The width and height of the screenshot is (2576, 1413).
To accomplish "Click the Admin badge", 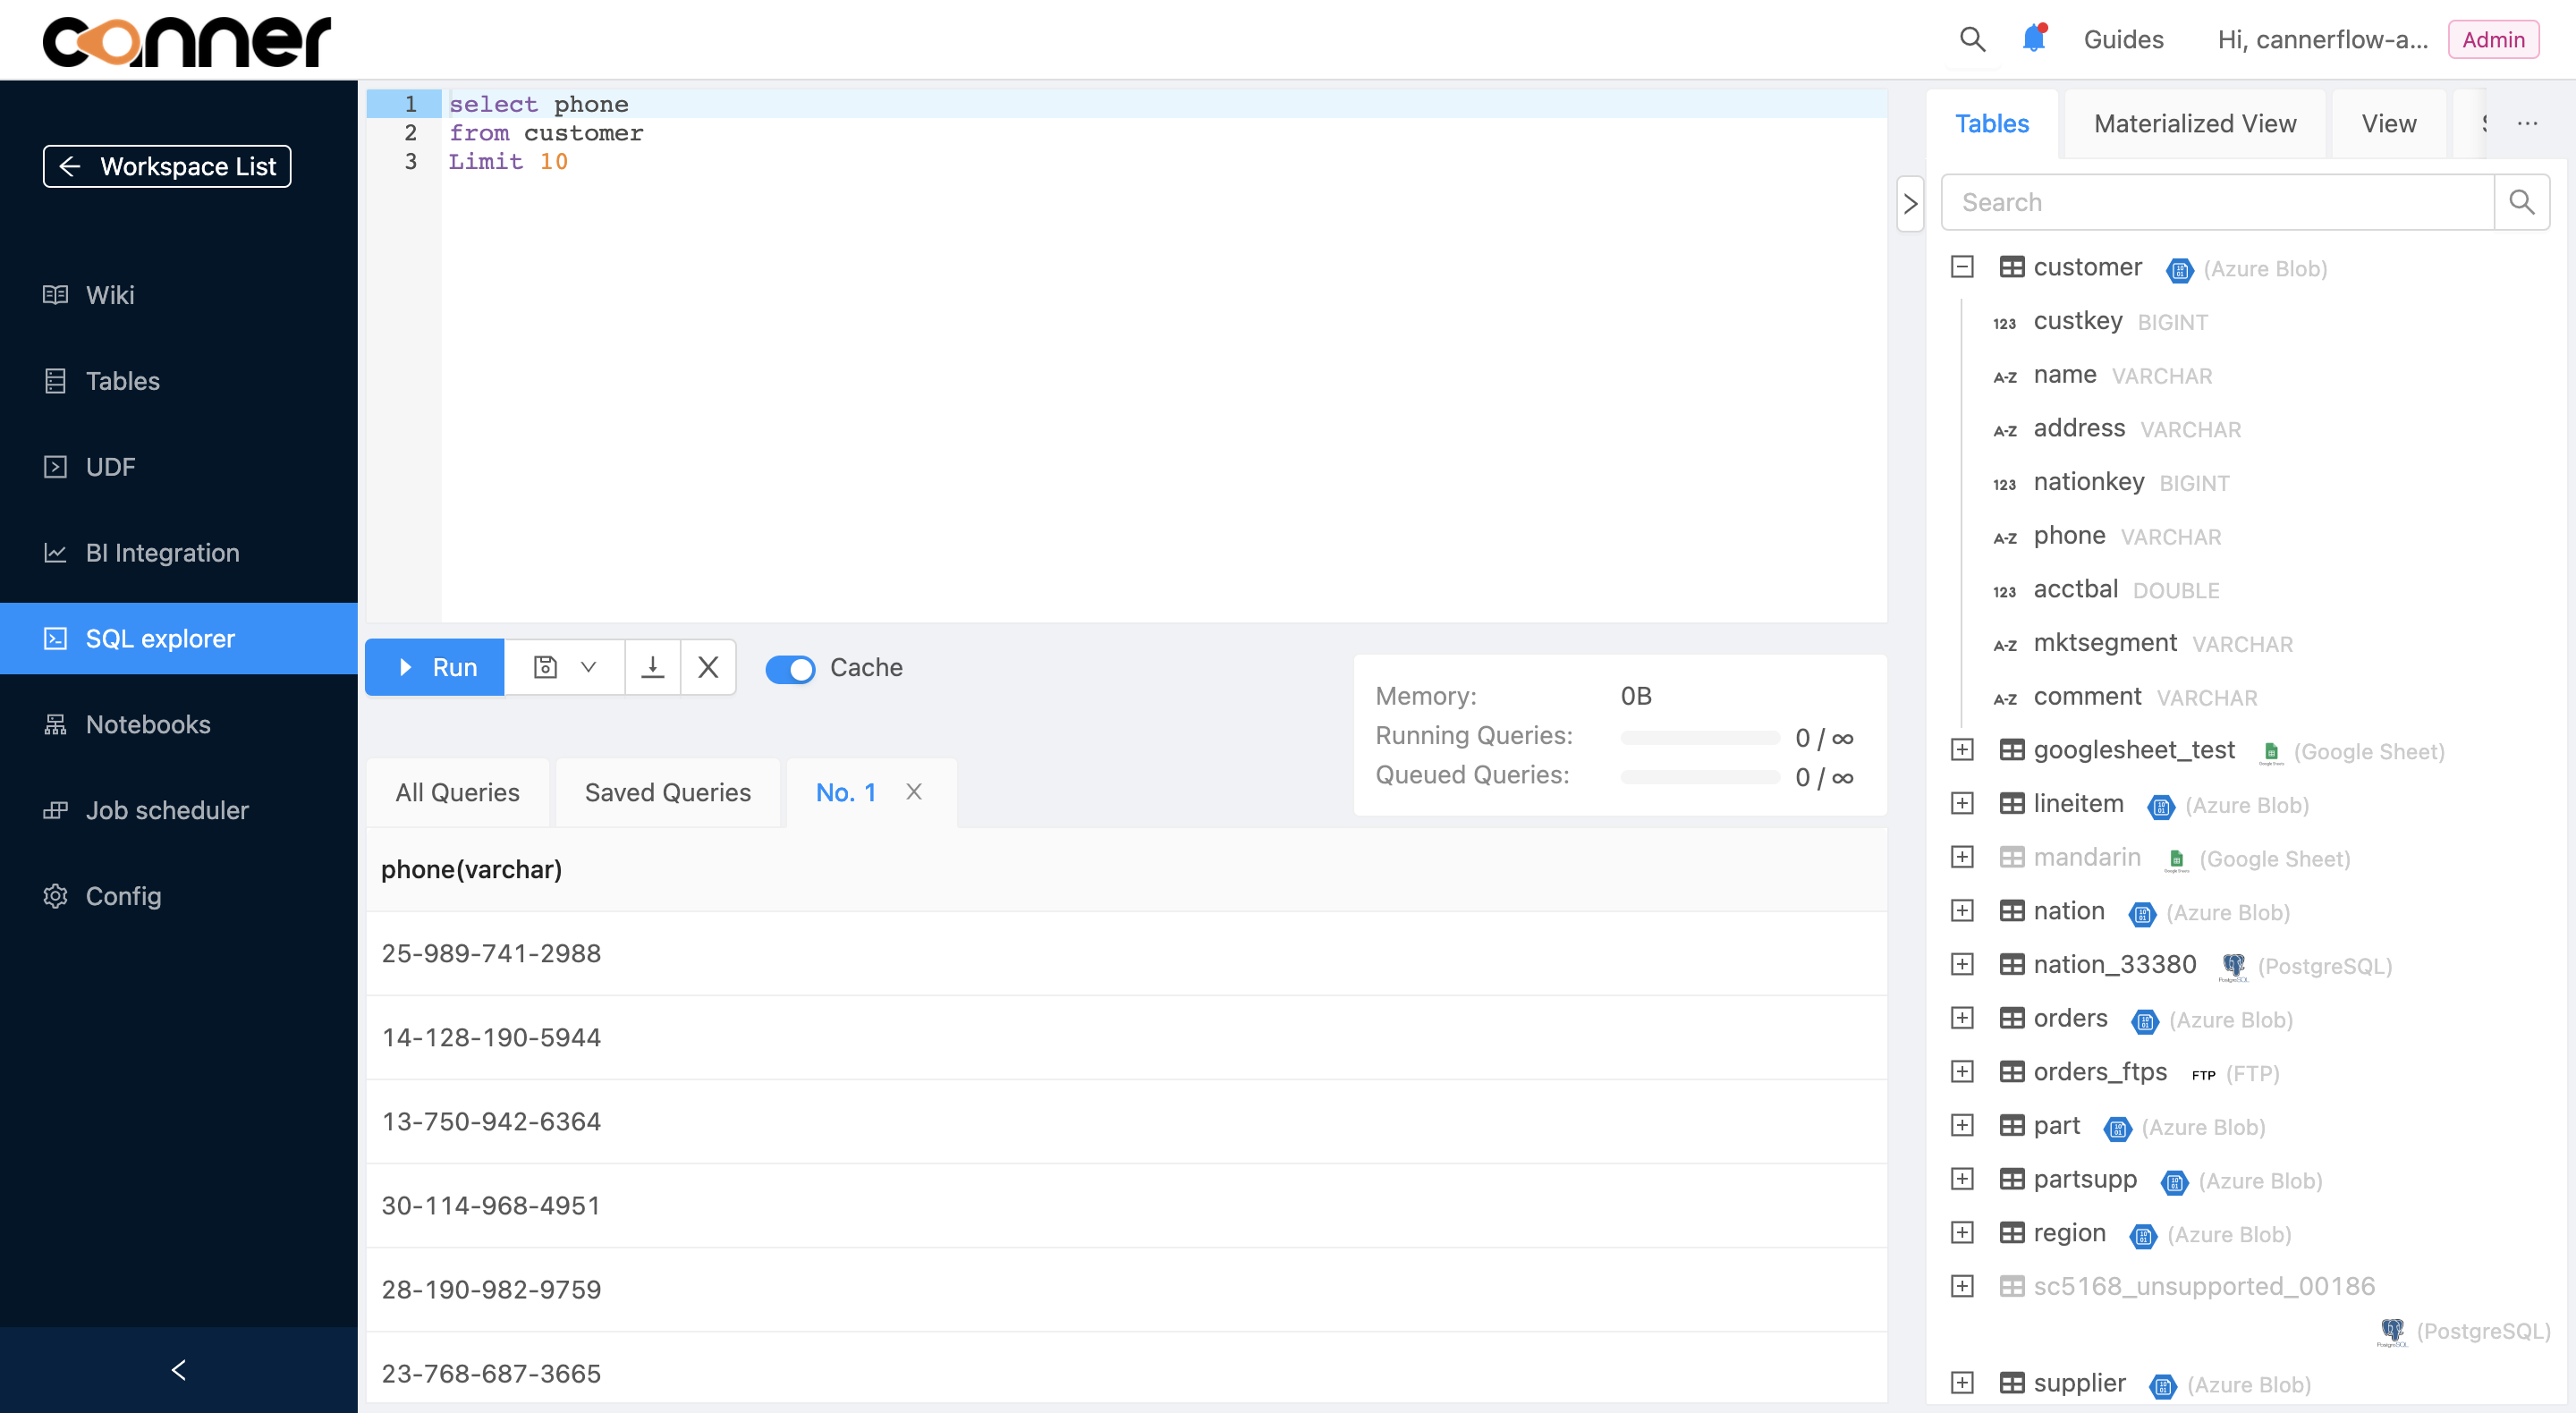I will pyautogui.click(x=2493, y=39).
